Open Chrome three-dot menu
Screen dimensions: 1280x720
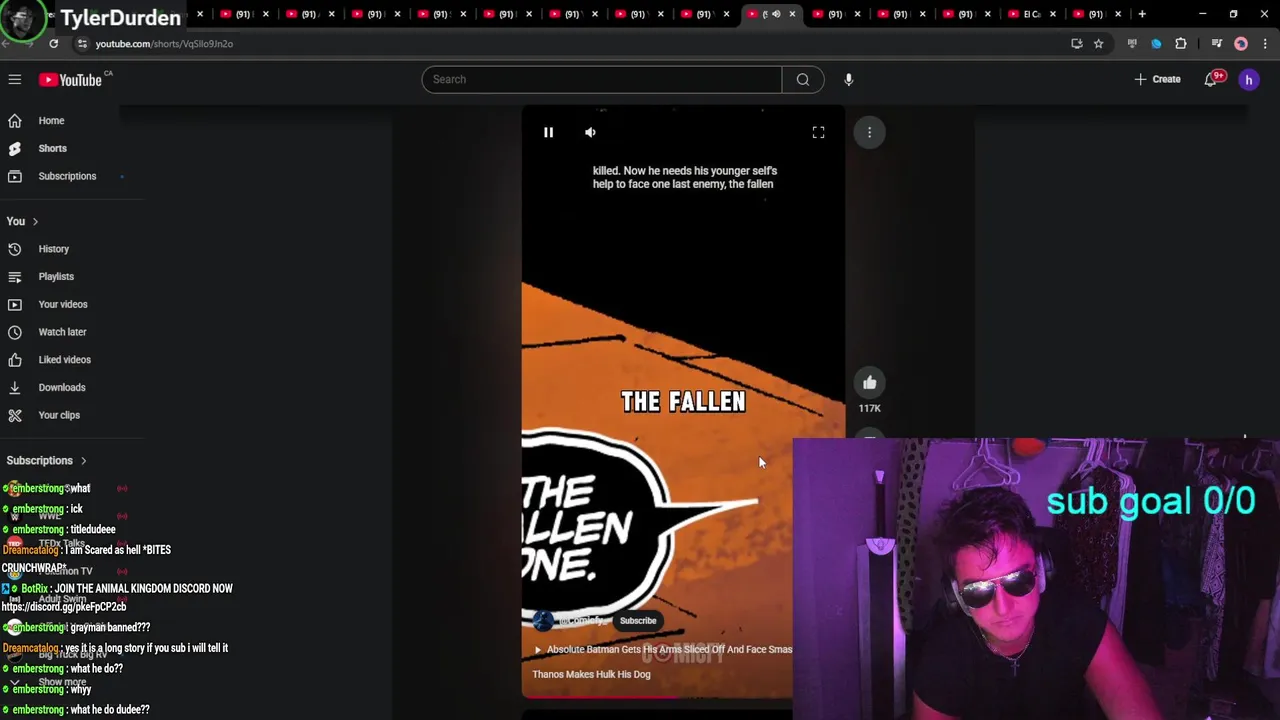coord(1265,44)
